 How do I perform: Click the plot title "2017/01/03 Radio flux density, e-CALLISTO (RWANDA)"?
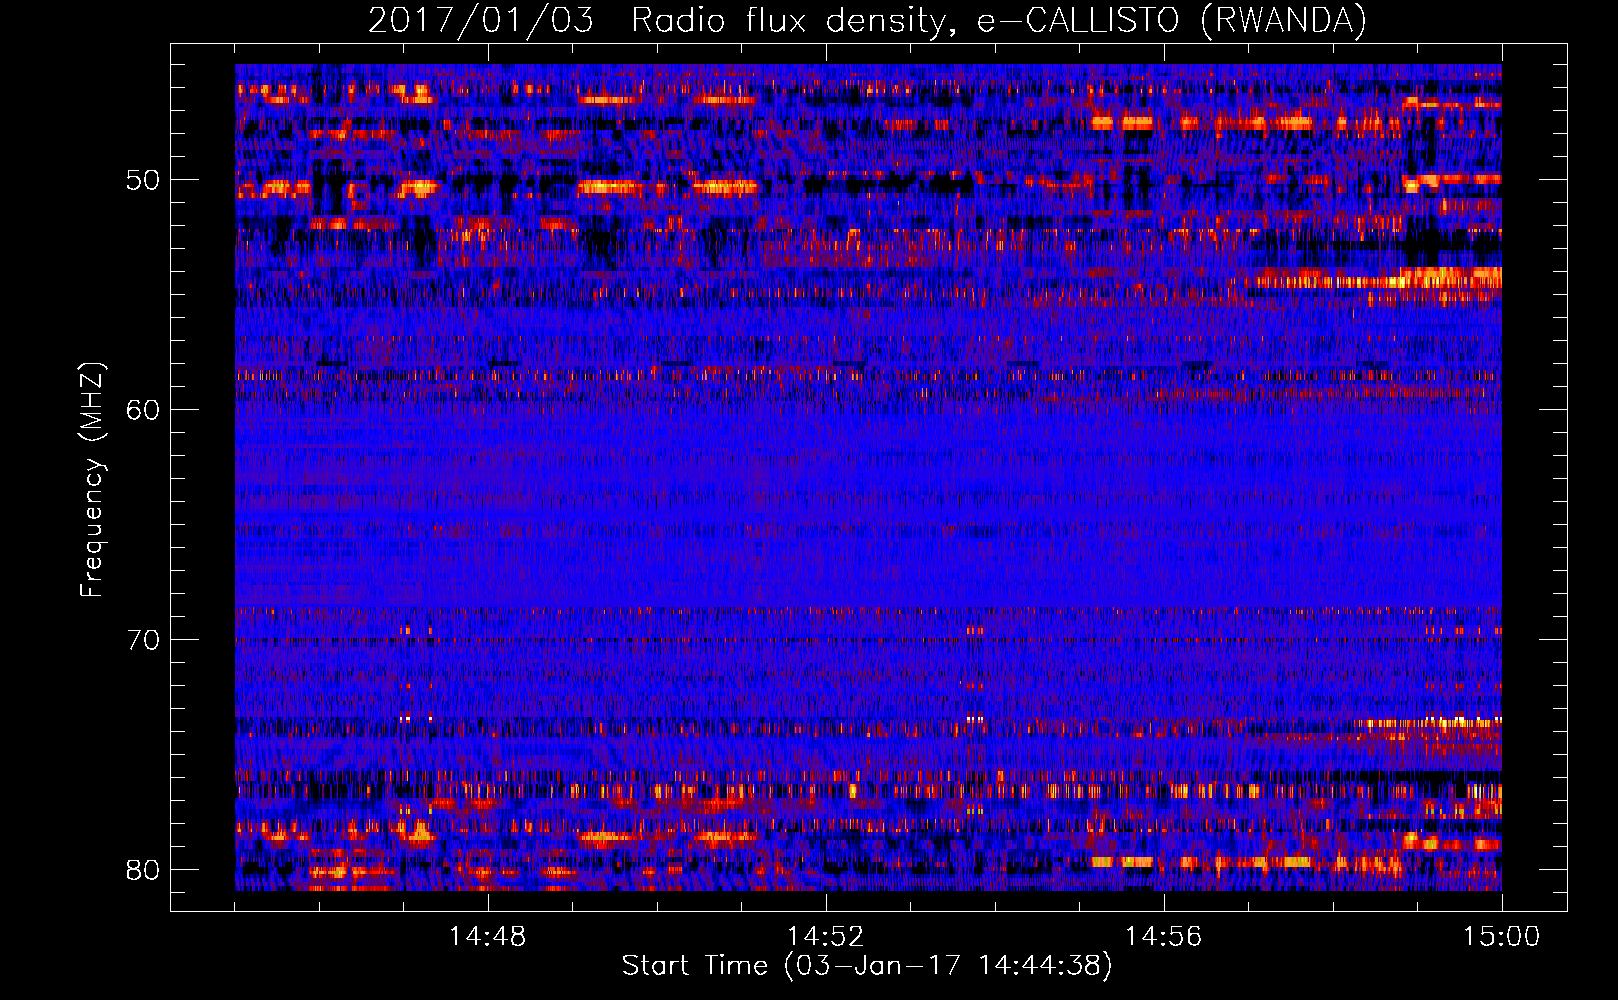pyautogui.click(x=867, y=20)
